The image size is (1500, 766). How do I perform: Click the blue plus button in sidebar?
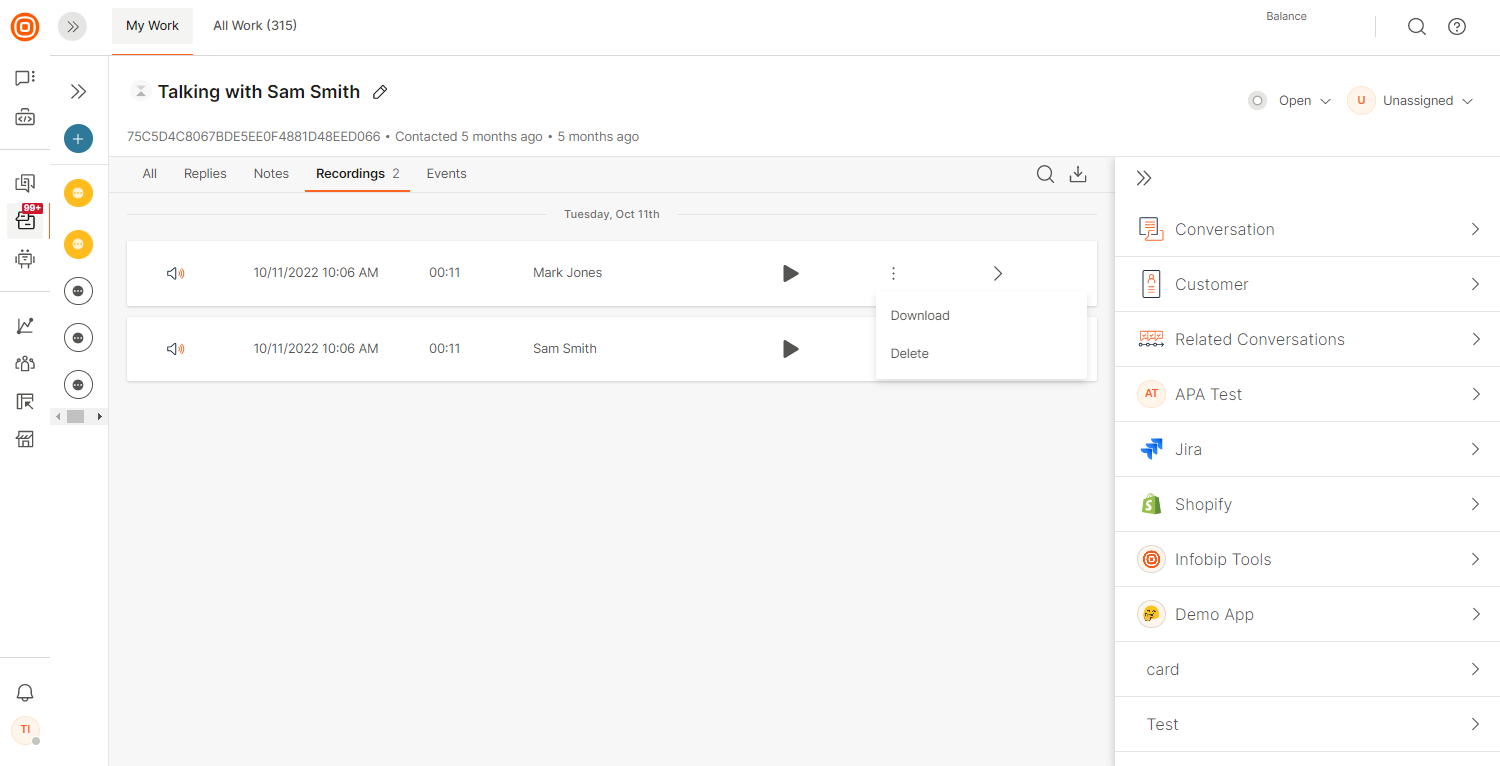78,139
